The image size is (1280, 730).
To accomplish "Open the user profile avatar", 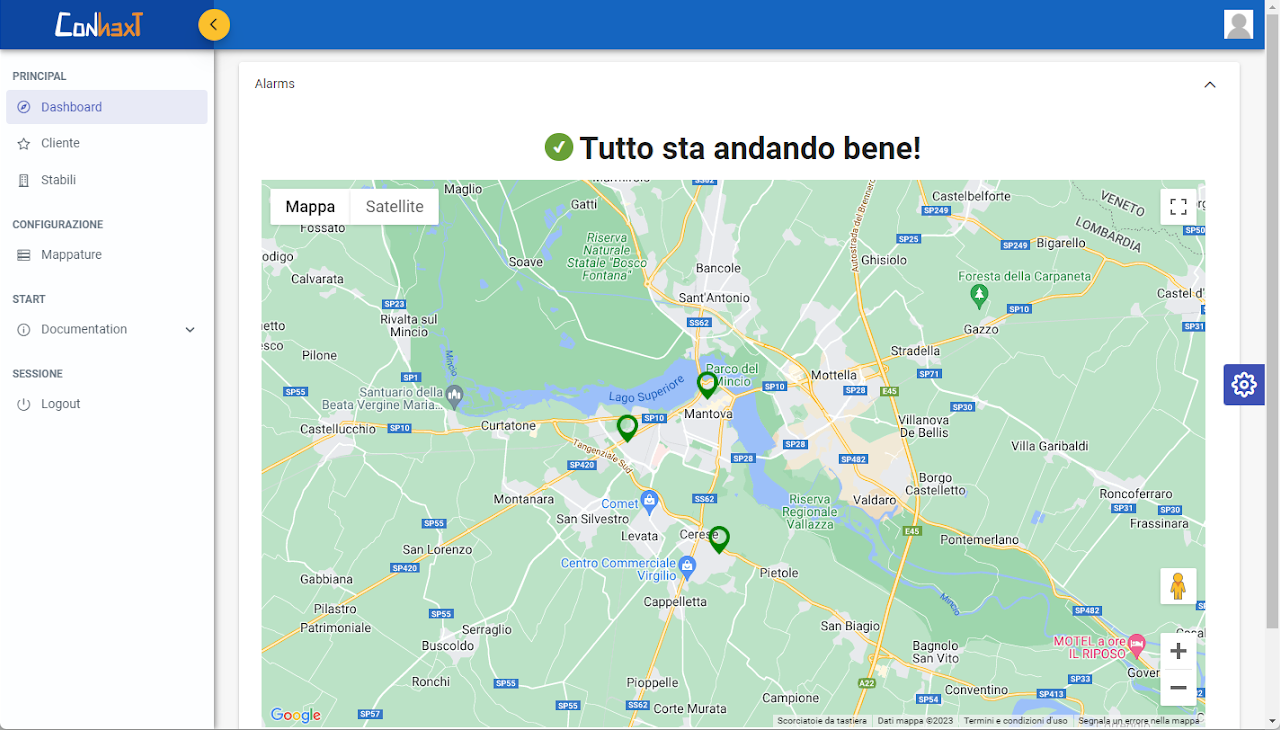I will 1238,25.
